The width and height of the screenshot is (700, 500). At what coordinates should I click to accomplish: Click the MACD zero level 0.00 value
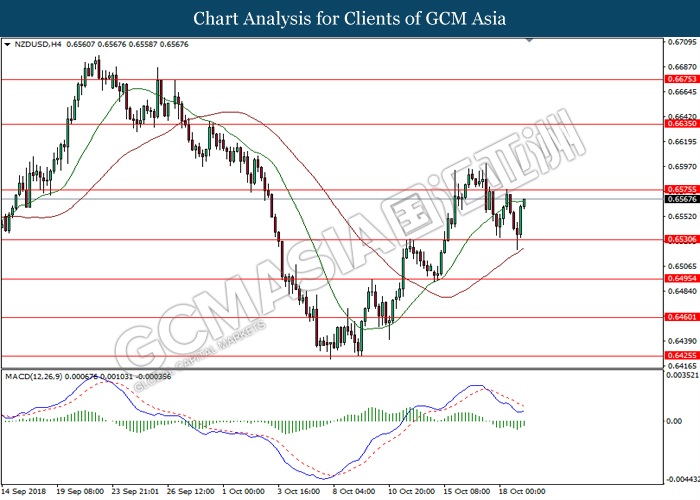click(674, 421)
